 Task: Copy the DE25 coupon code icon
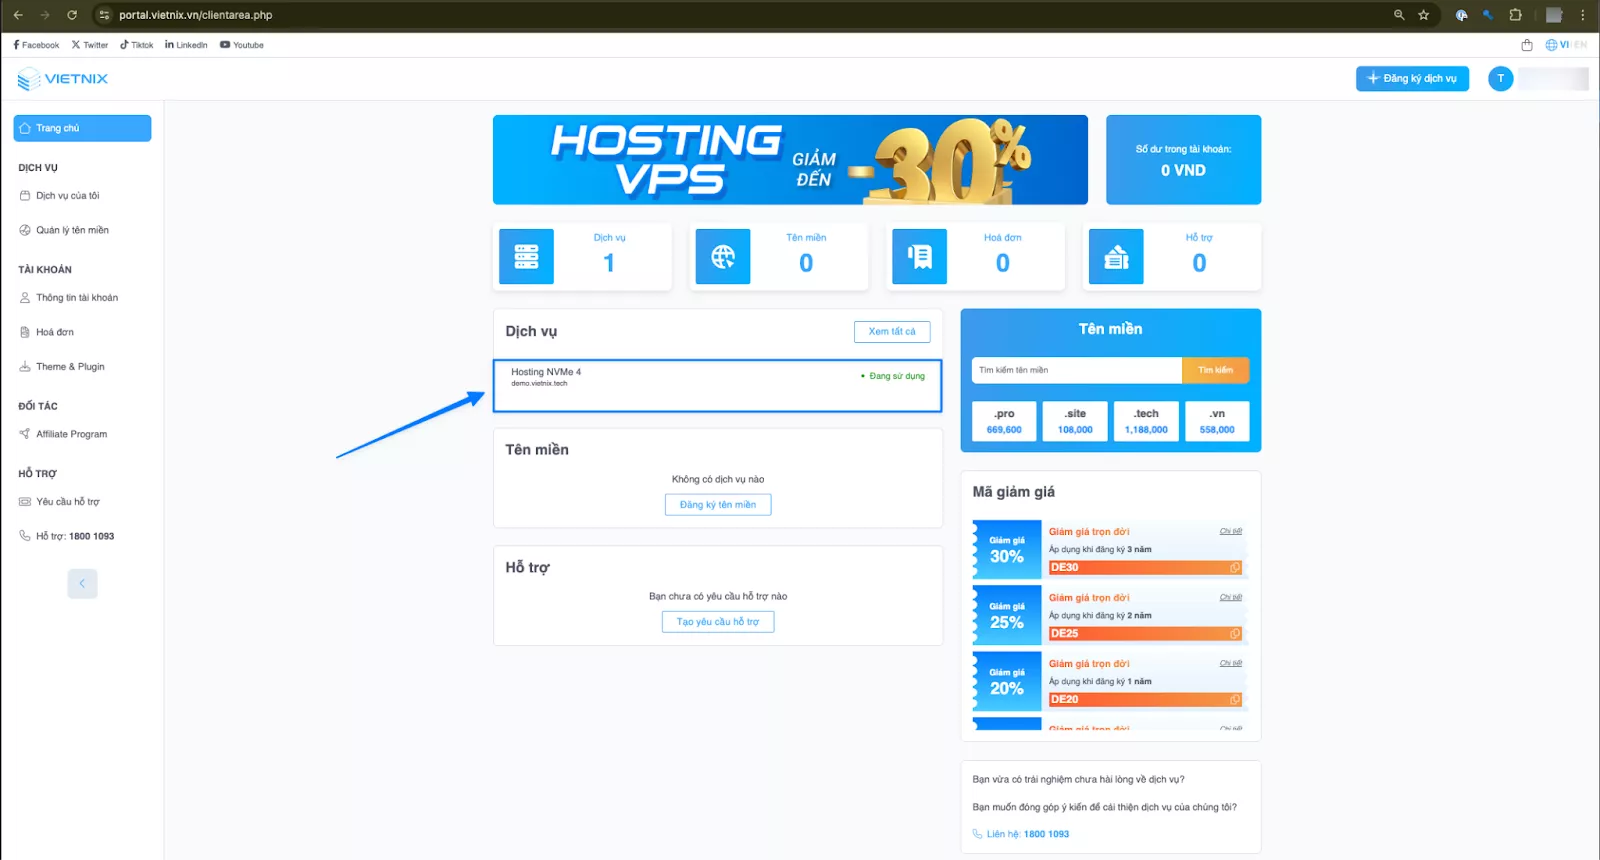[x=1235, y=634]
